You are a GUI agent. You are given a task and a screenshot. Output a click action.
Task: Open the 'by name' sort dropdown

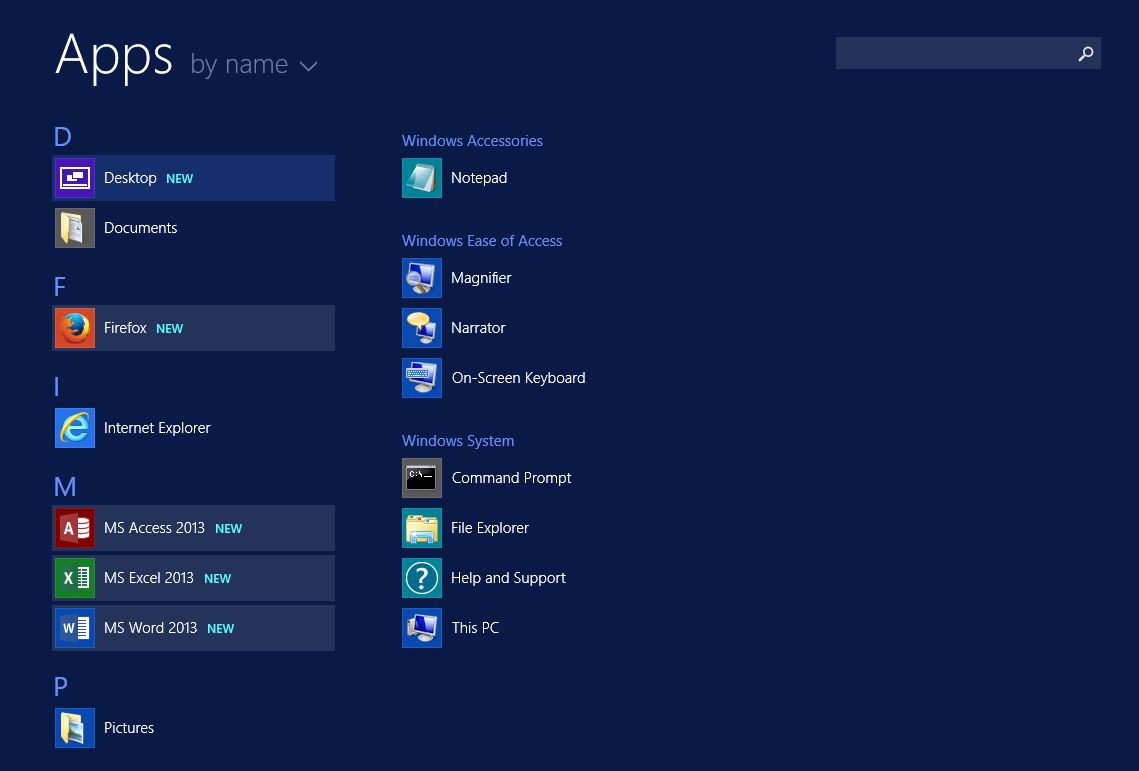click(239, 64)
